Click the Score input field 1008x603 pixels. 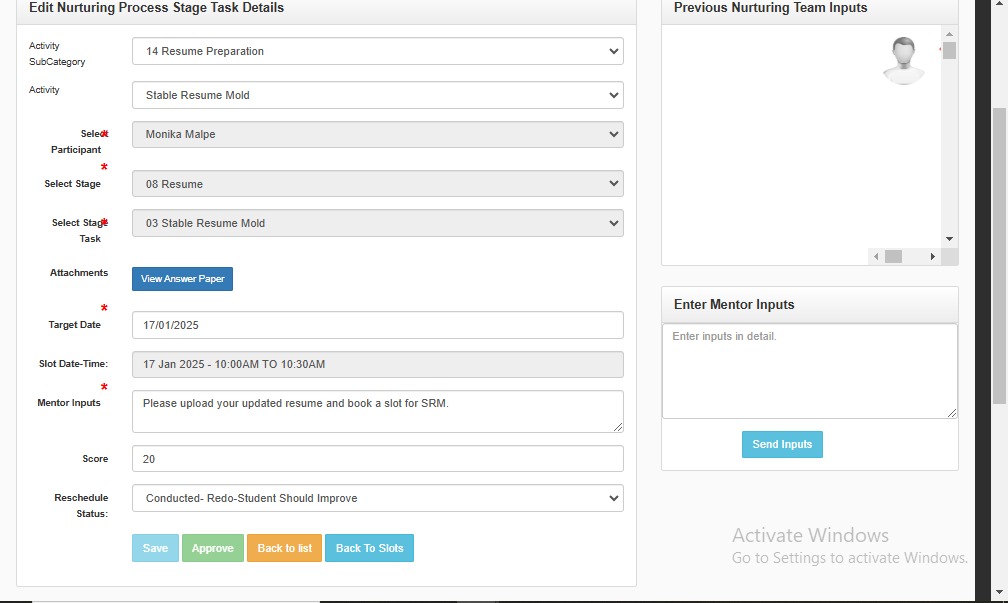pyautogui.click(x=377, y=459)
